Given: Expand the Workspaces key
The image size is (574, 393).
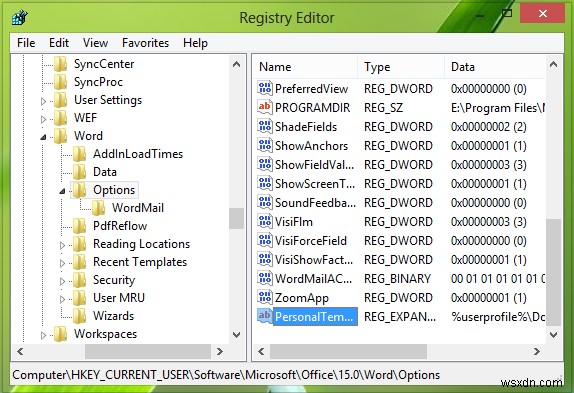Looking at the screenshot, I should pos(43,335).
